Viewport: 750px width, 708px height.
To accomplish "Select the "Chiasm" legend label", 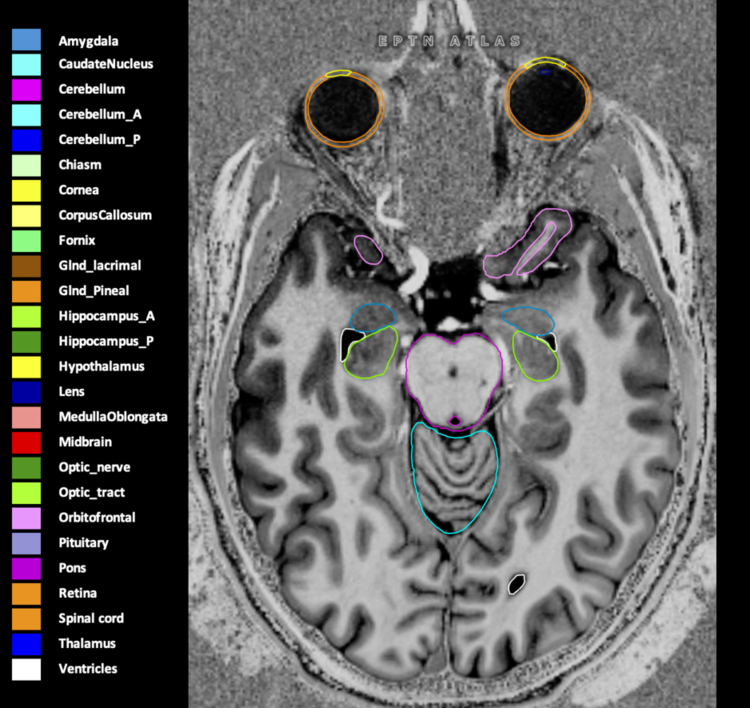I will coord(80,165).
